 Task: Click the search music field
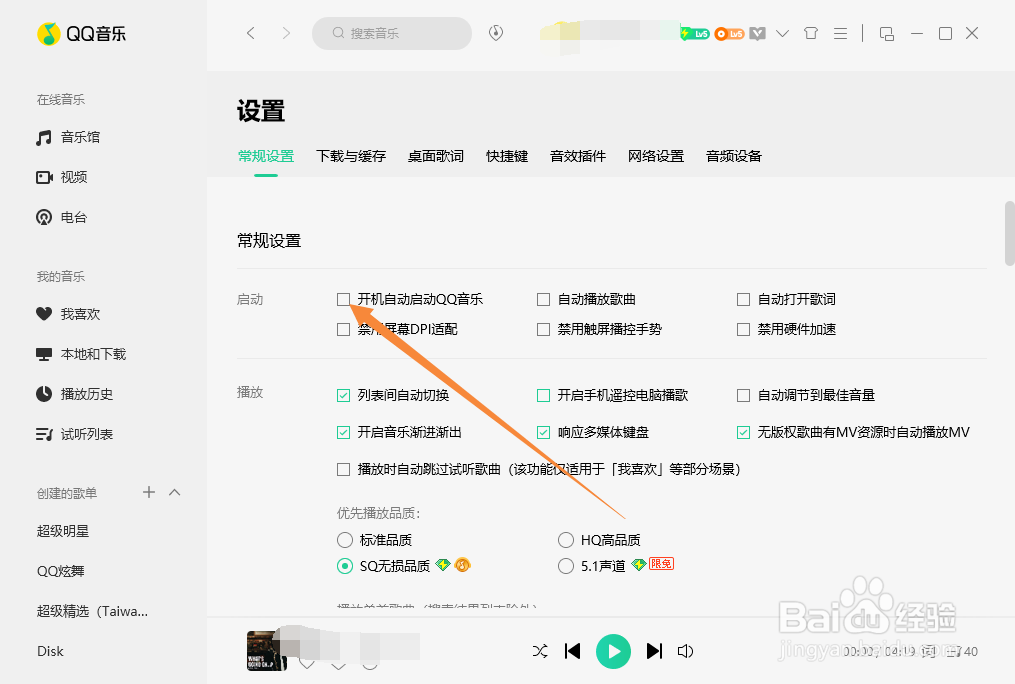pos(392,33)
